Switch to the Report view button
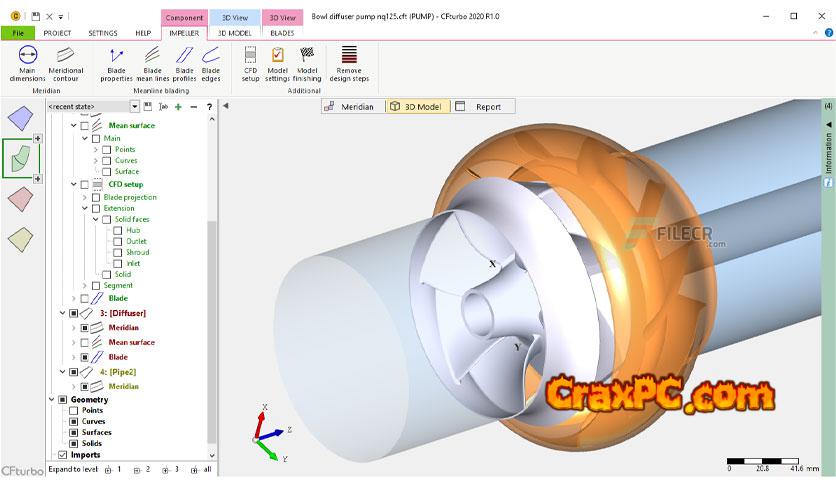 tap(482, 107)
